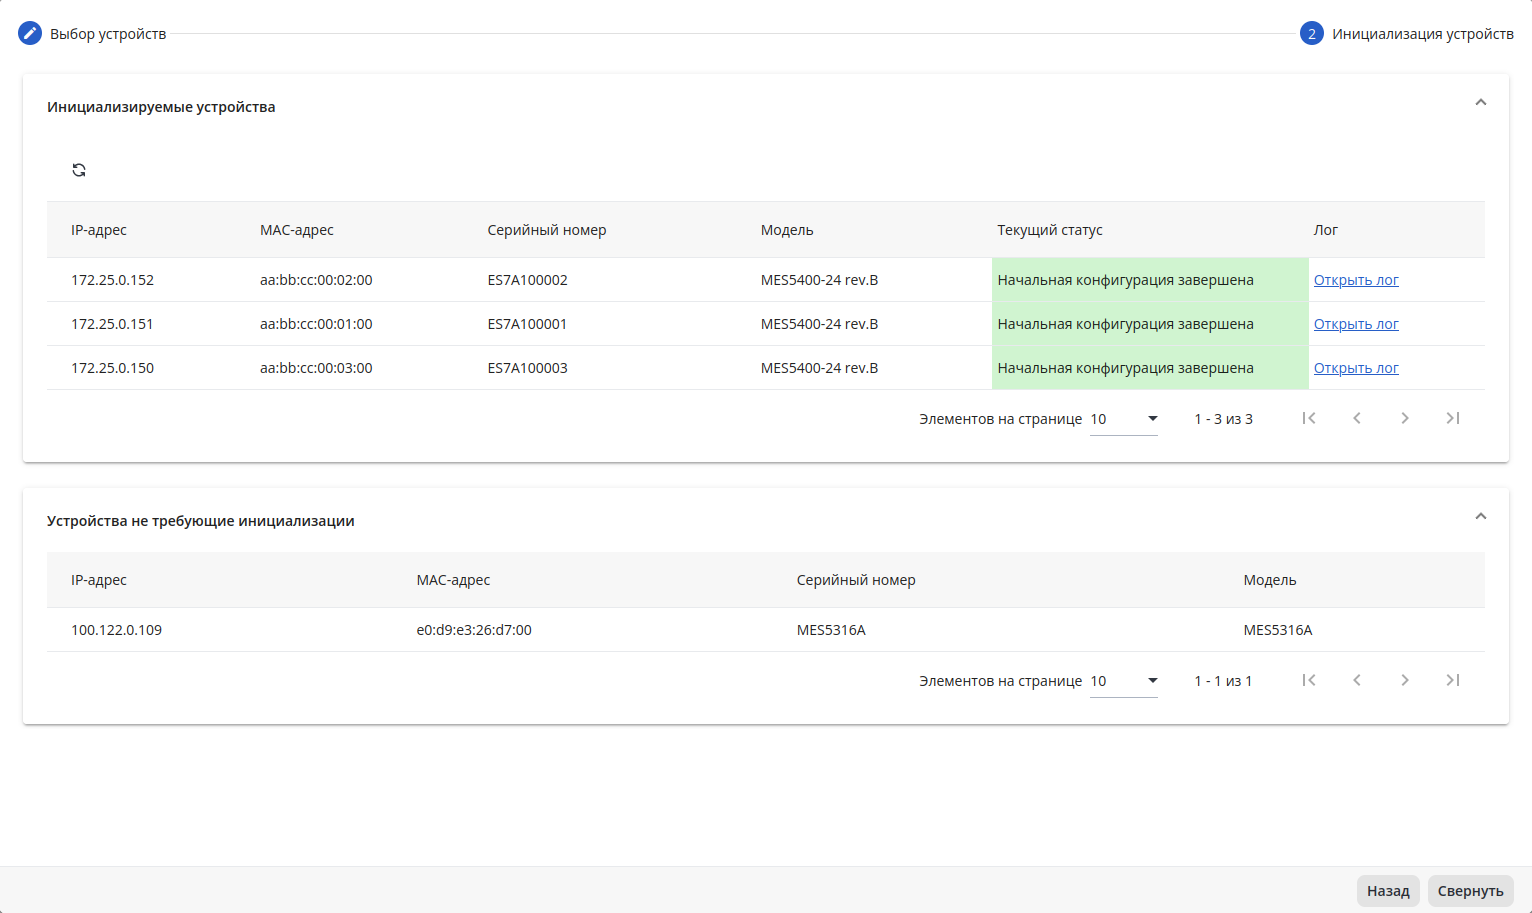
Task: Go to previous page in initialized devices table
Action: [1357, 418]
